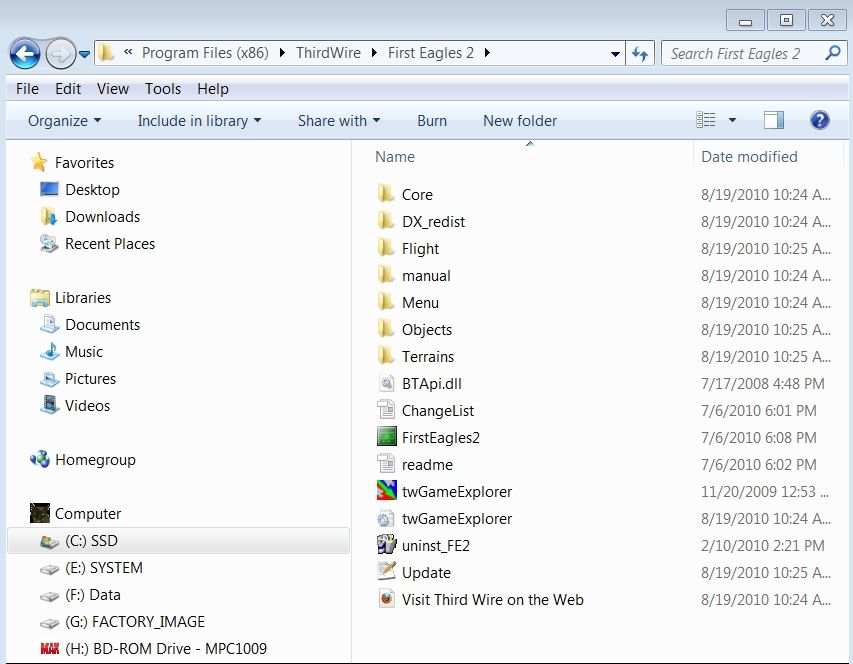Open Downloads in Favorites
Image resolution: width=853 pixels, height=664 pixels.
coord(102,216)
